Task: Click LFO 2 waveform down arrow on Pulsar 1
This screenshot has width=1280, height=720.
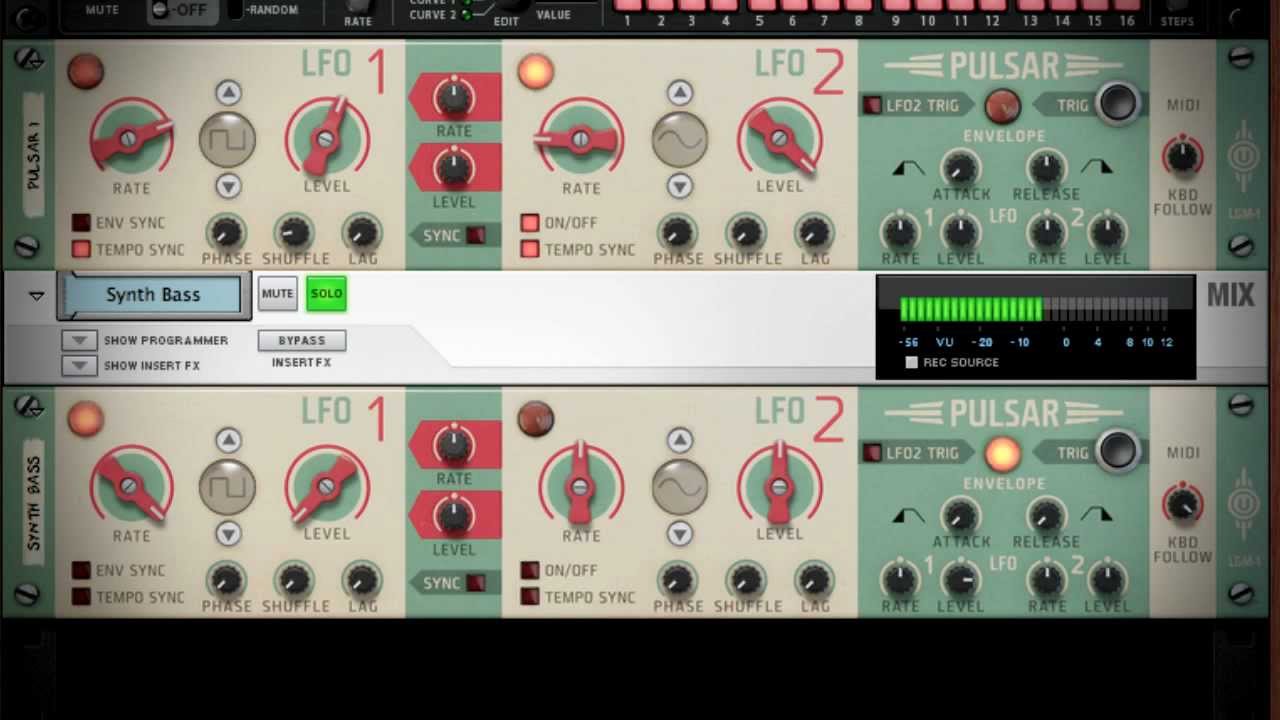Action: 680,186
